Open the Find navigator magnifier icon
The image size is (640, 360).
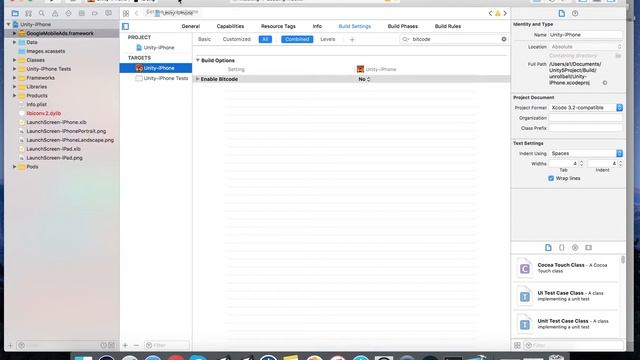pos(42,13)
